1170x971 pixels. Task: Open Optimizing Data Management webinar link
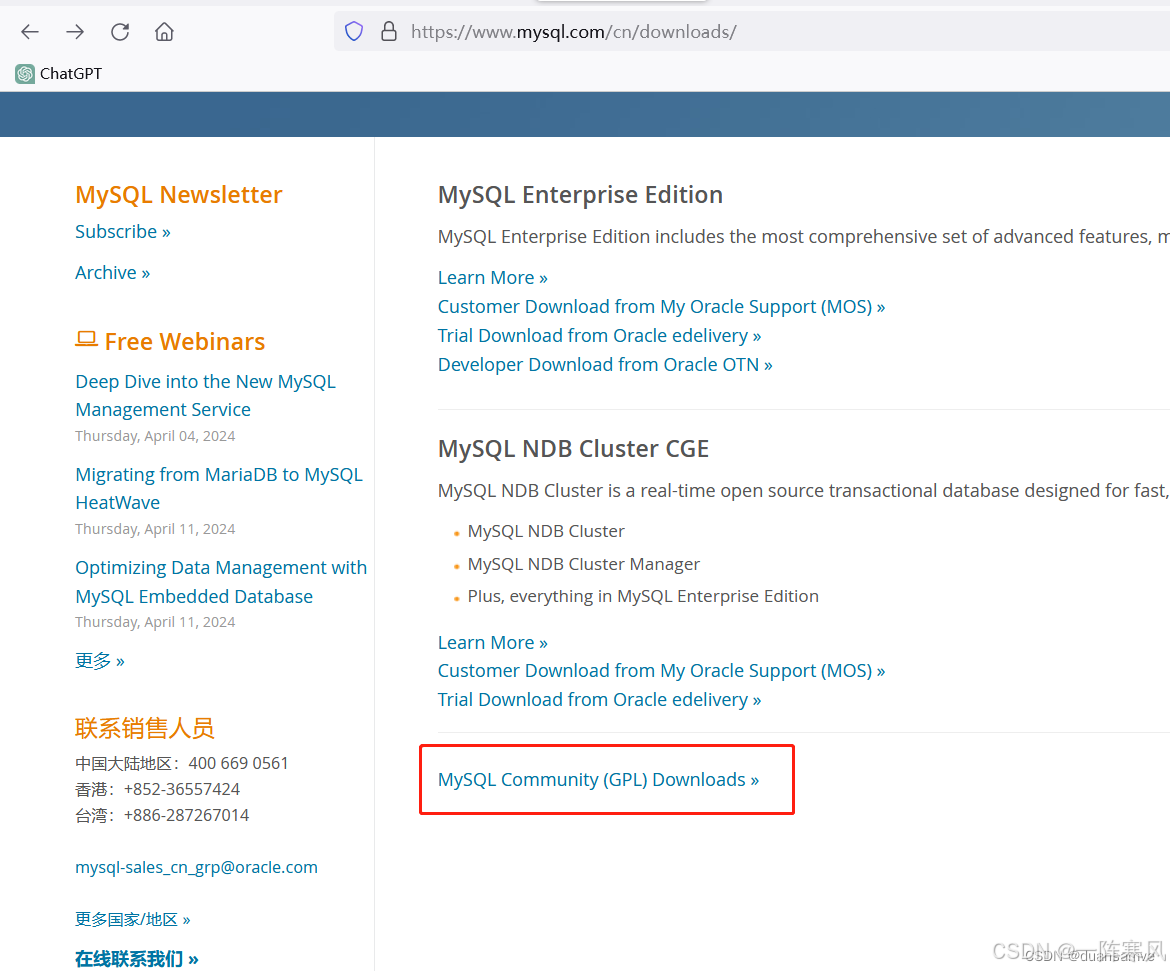point(221,581)
